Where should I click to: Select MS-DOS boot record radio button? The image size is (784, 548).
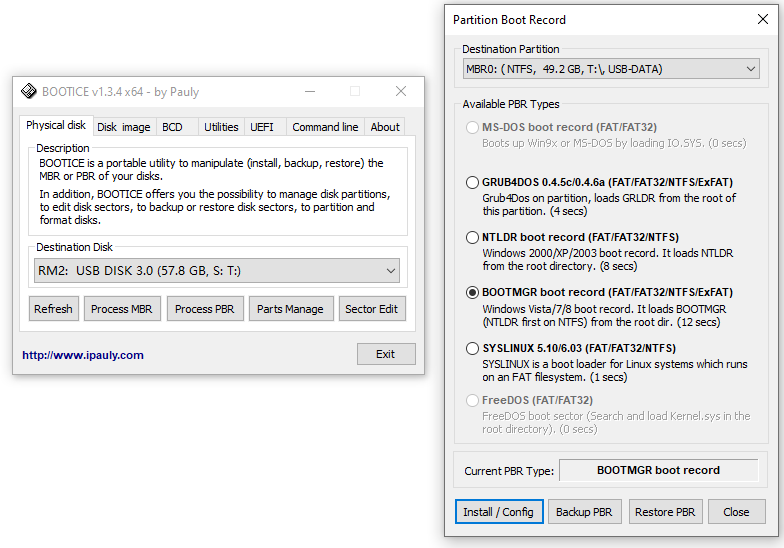472,127
